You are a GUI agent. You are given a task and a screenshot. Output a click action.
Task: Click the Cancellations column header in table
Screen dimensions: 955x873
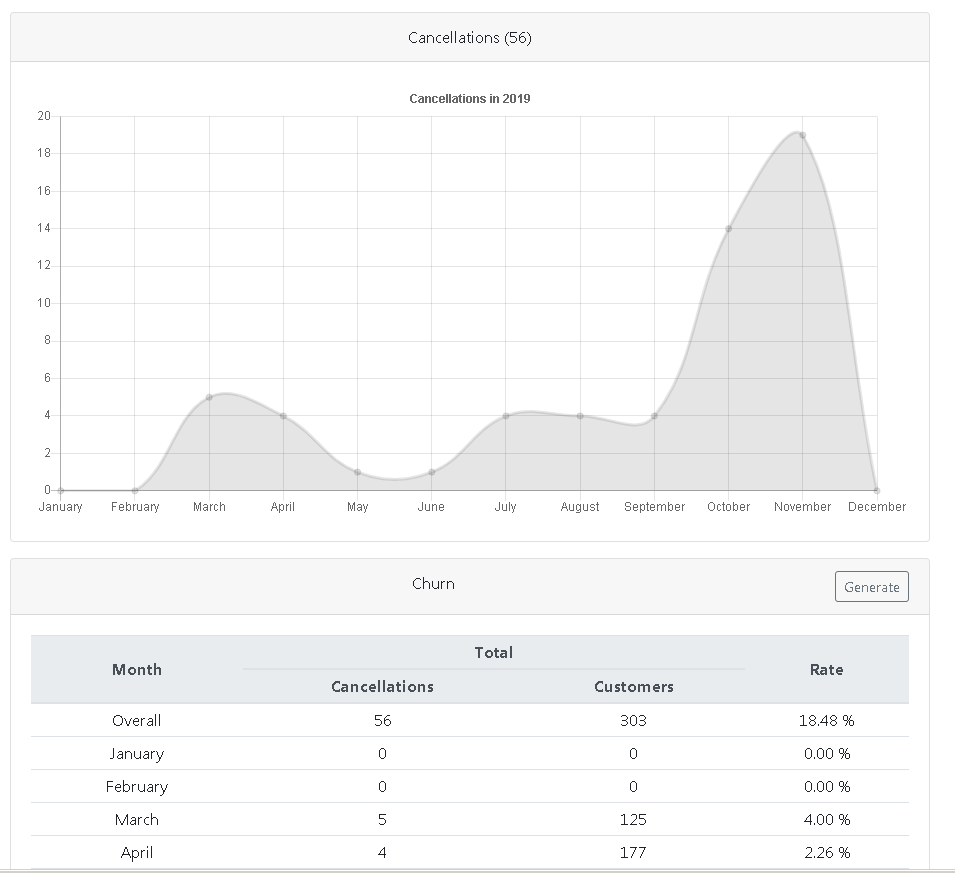click(382, 687)
